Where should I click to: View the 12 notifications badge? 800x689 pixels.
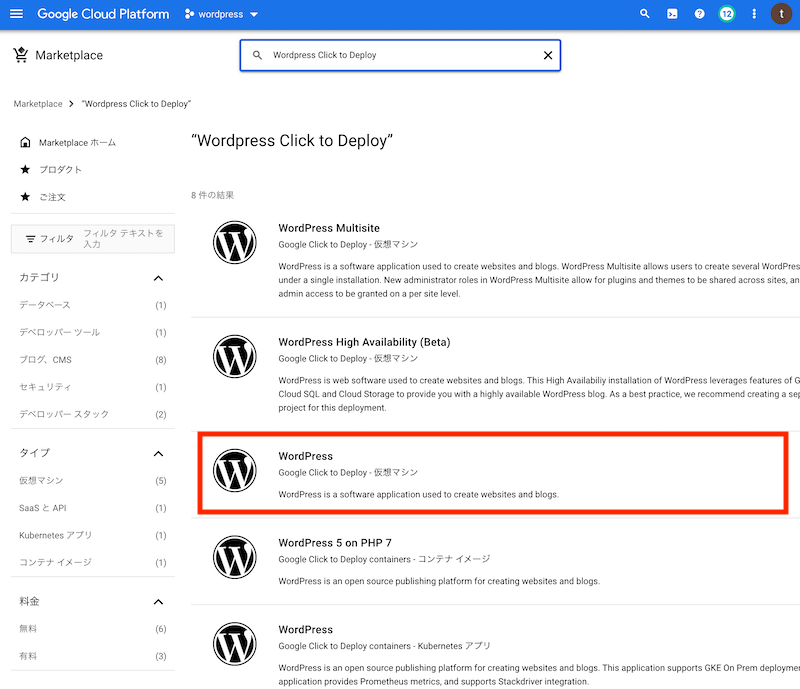coord(727,14)
